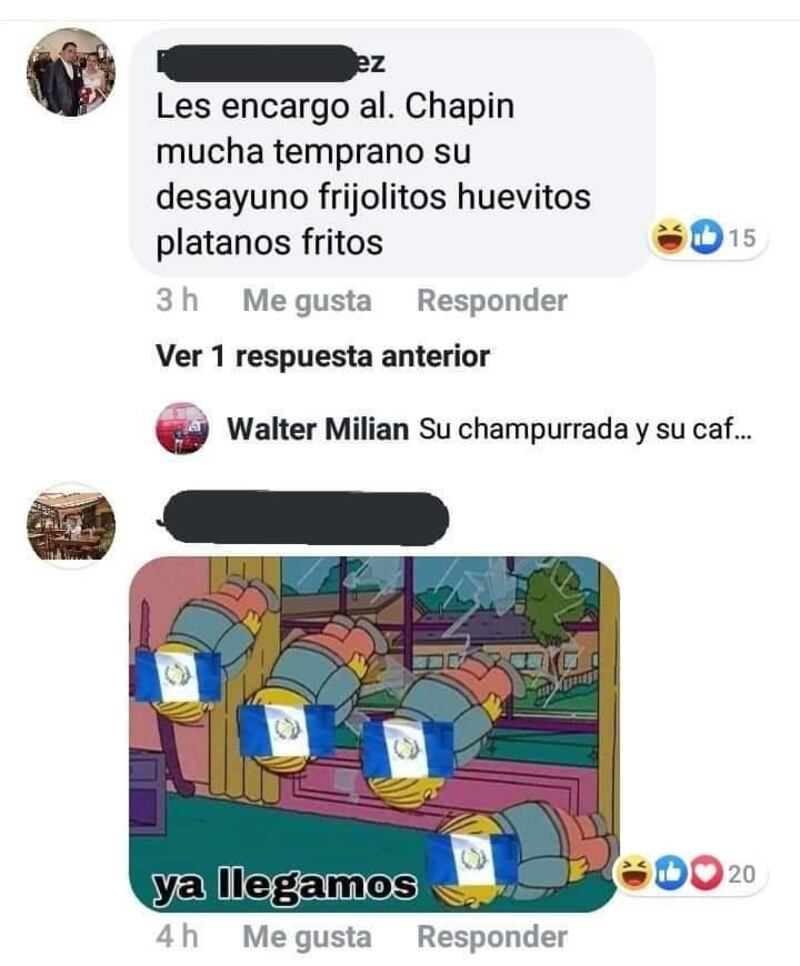This screenshot has width=800, height=966.
Task: Click the blue like reaction beside count 15
Action: (x=706, y=237)
